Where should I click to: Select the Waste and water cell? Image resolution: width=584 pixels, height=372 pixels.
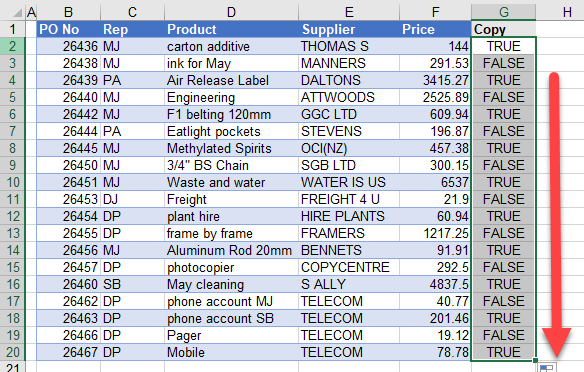click(x=231, y=182)
